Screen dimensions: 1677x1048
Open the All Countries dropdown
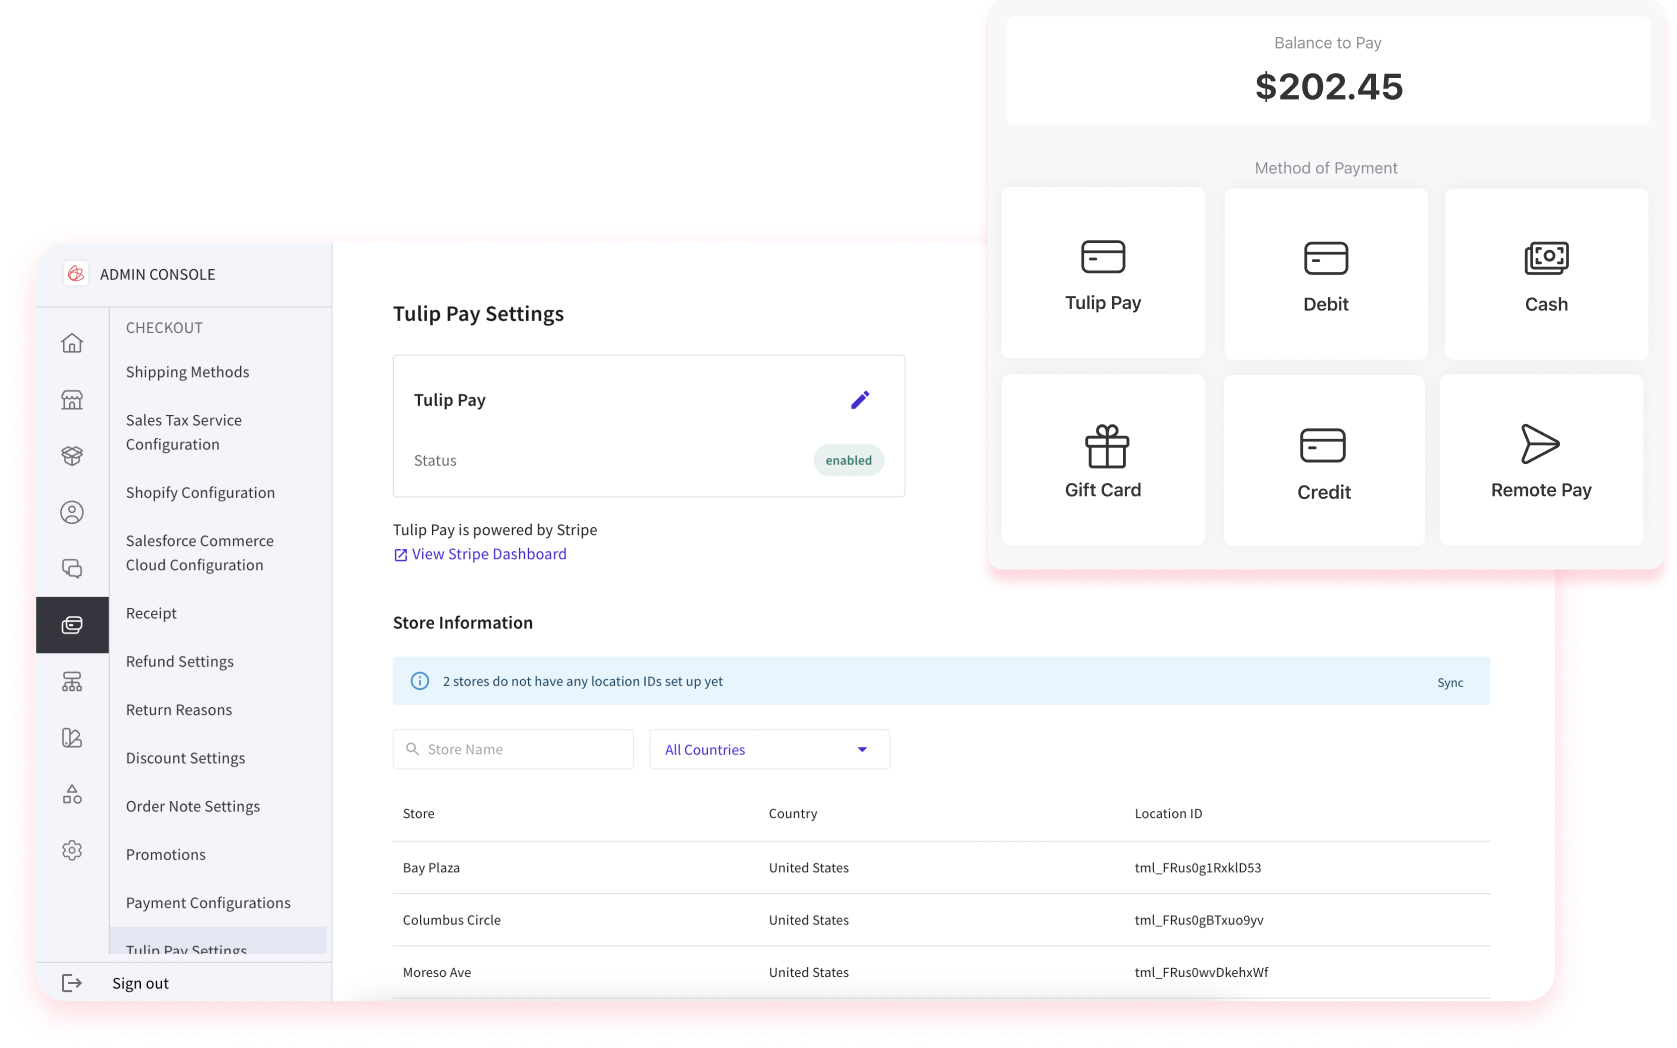[x=769, y=749]
